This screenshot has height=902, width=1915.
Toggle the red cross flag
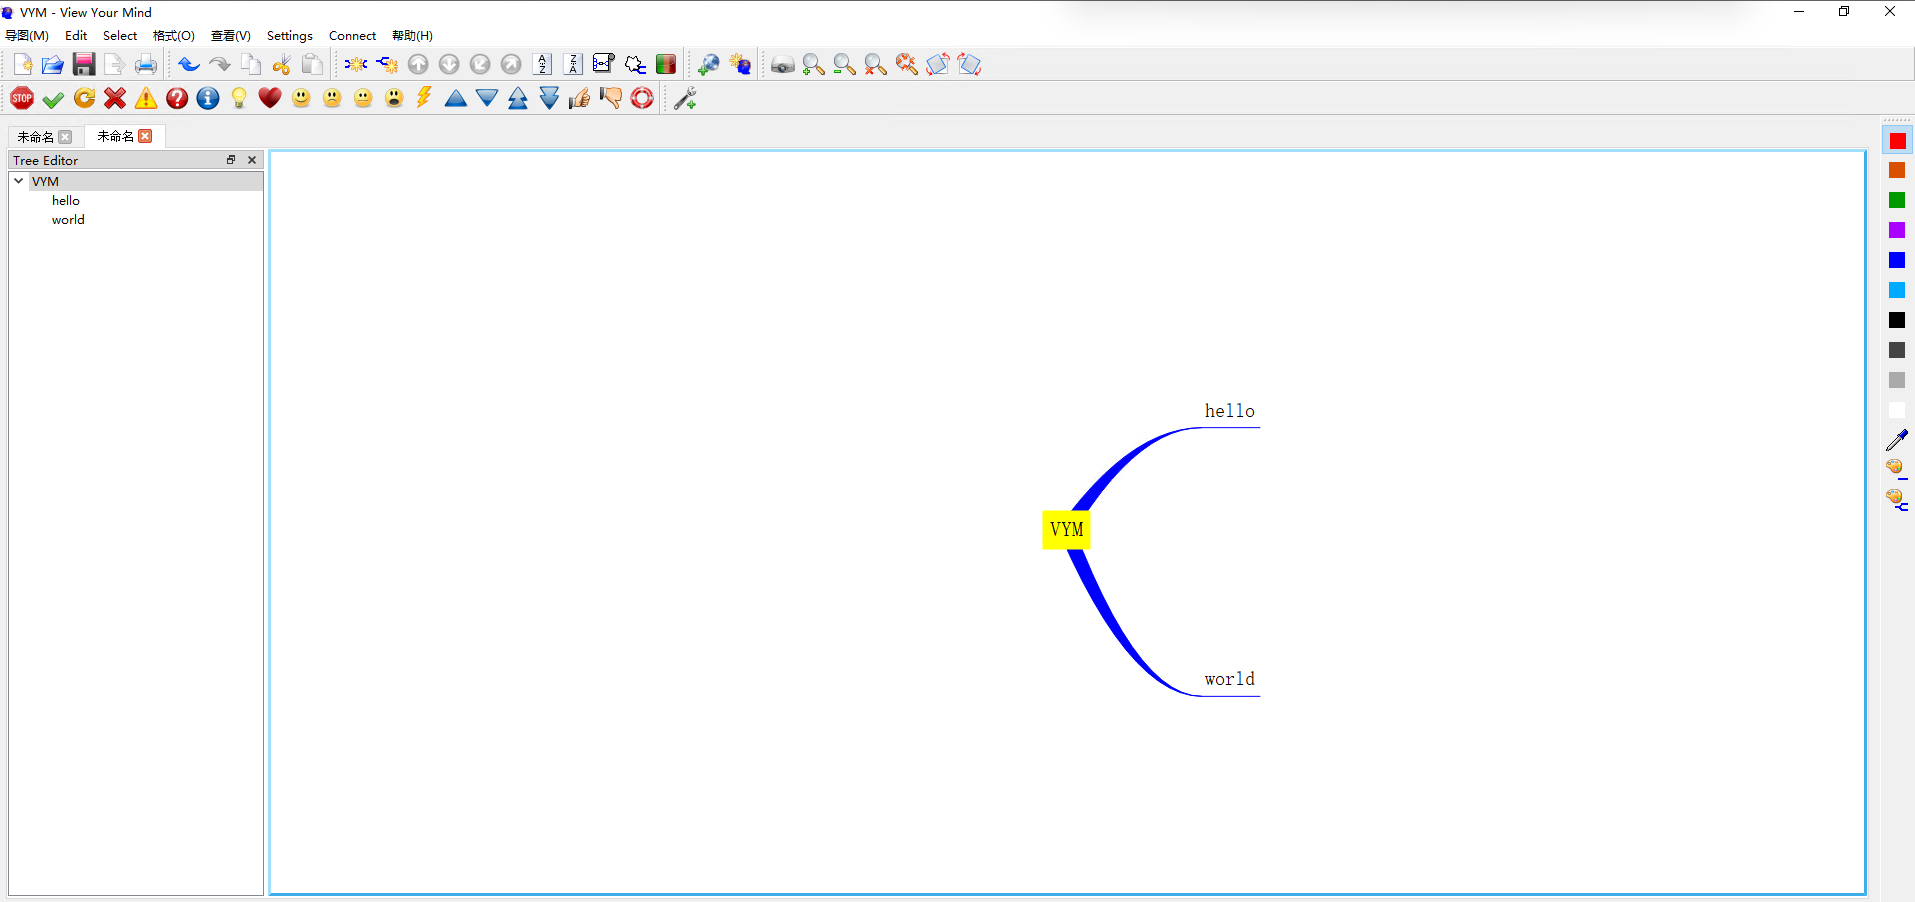coord(115,98)
